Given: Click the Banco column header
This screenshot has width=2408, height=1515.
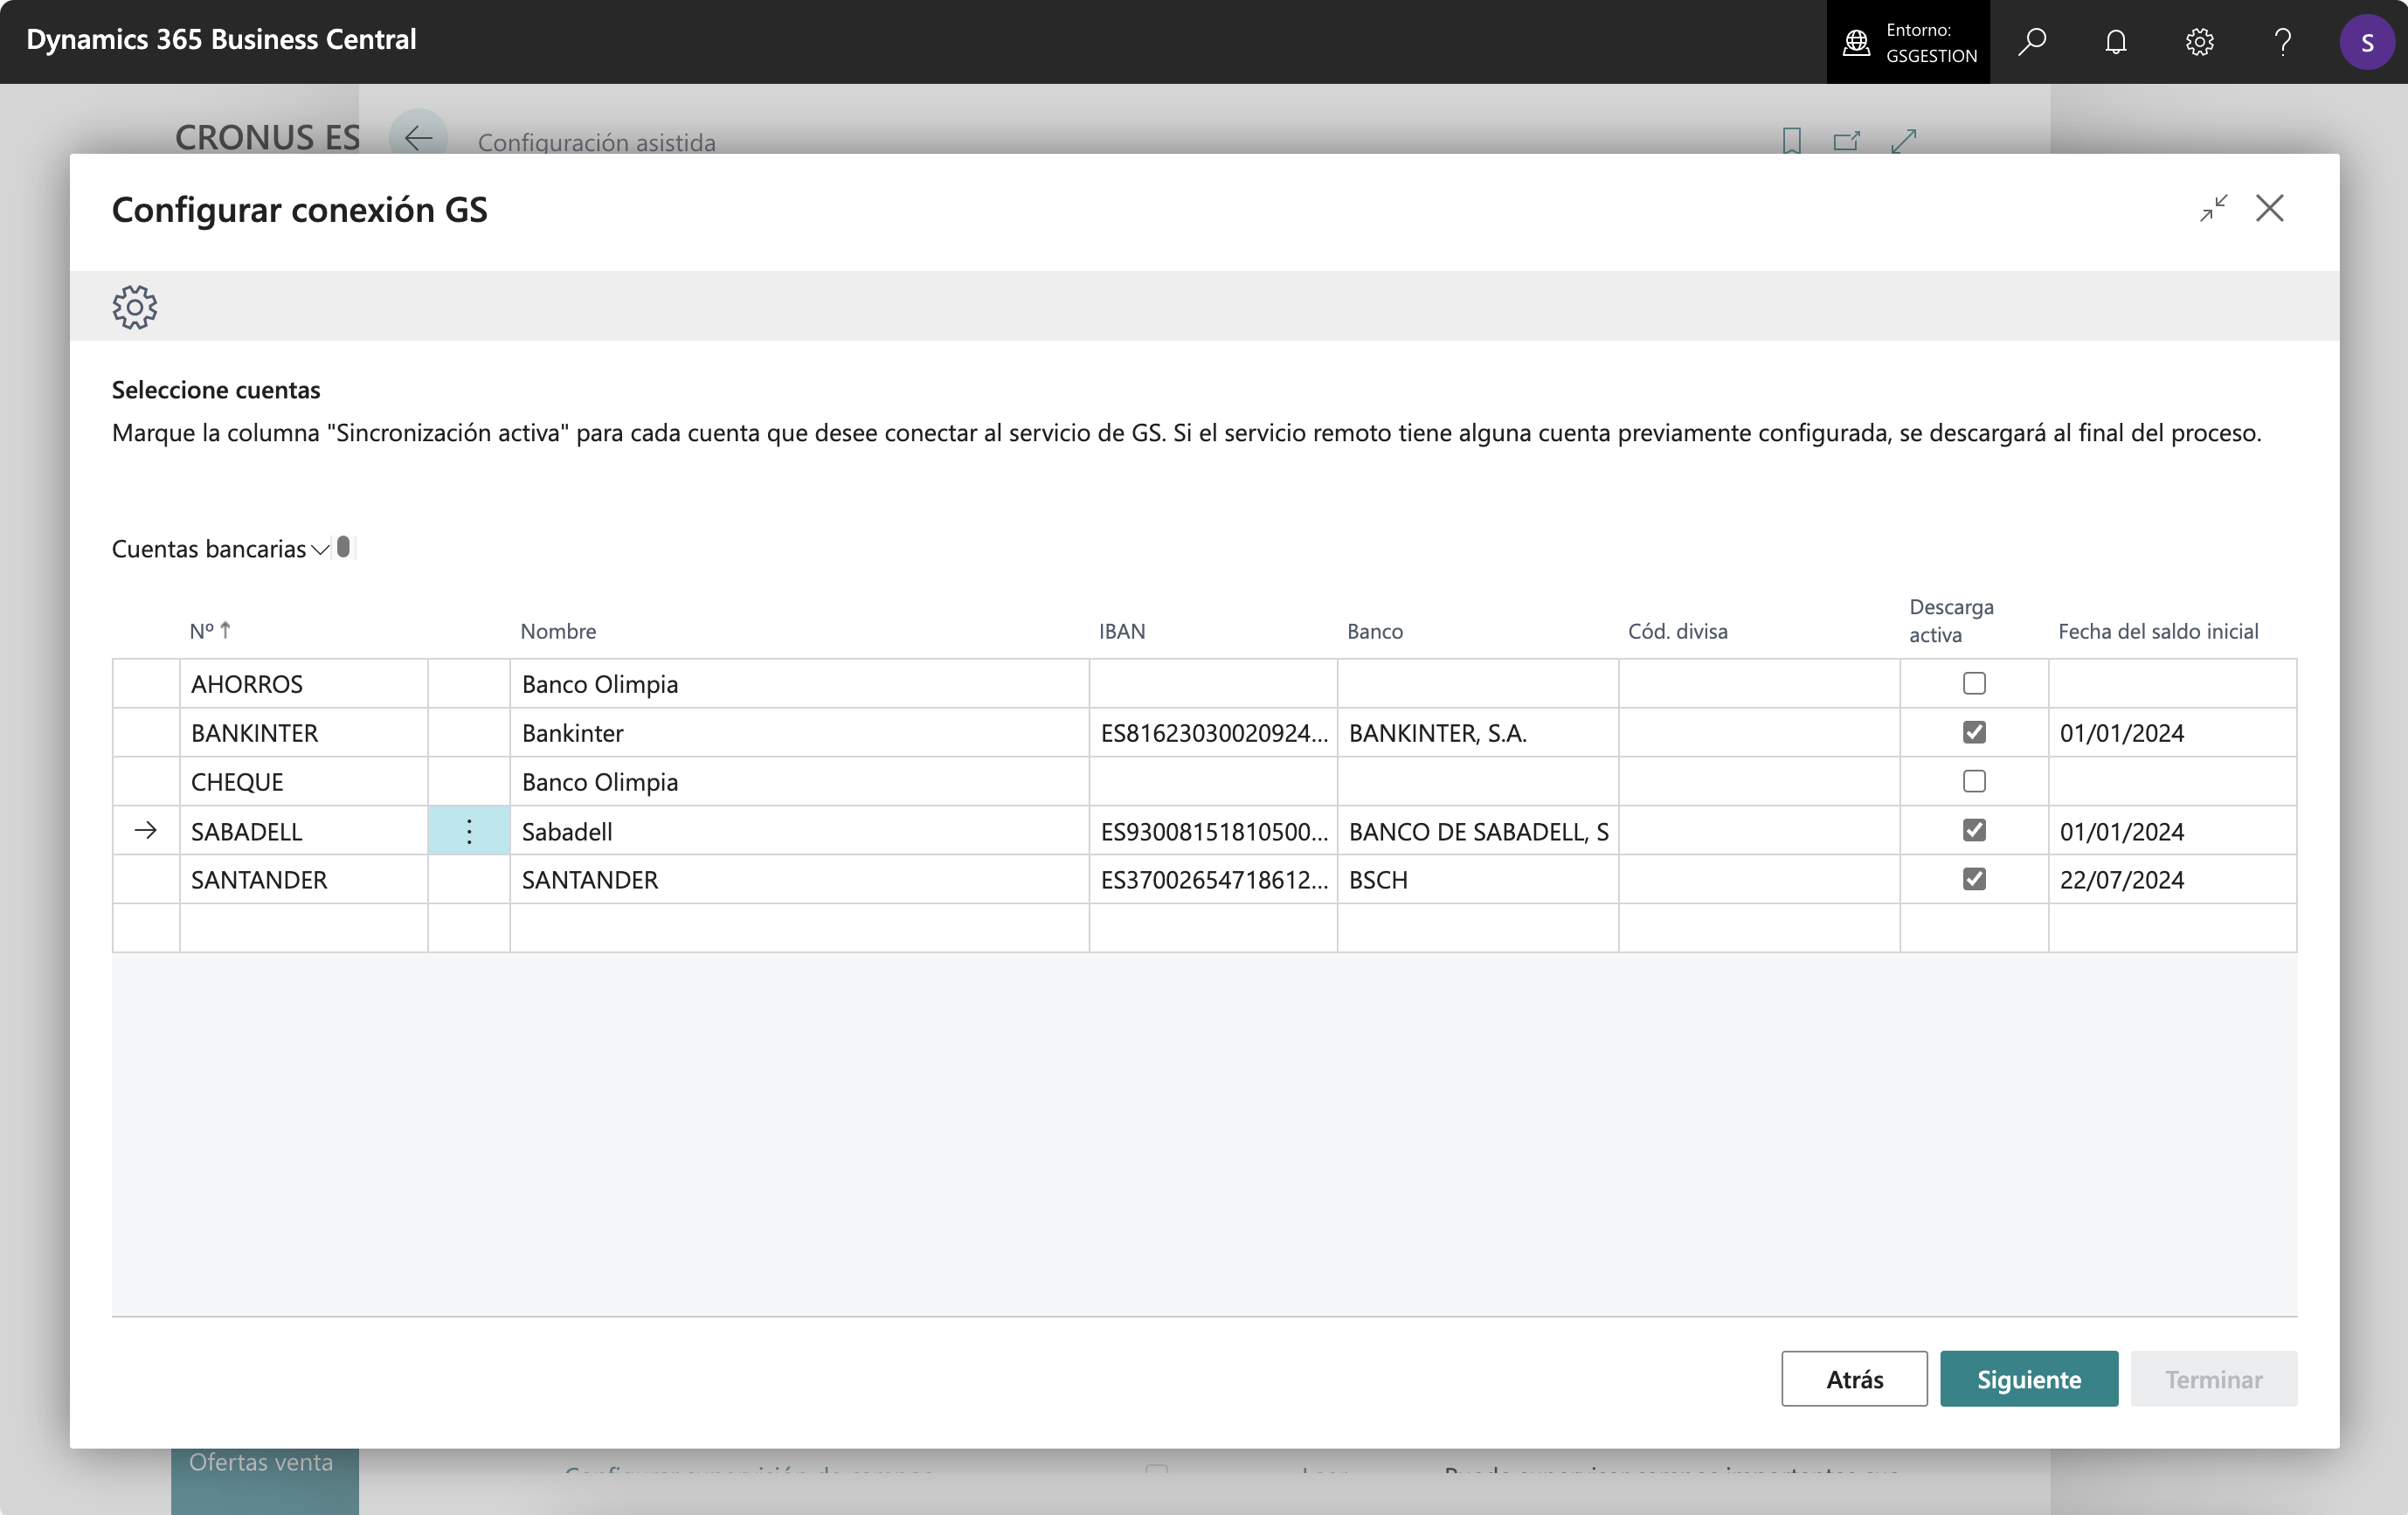Looking at the screenshot, I should [1375, 631].
